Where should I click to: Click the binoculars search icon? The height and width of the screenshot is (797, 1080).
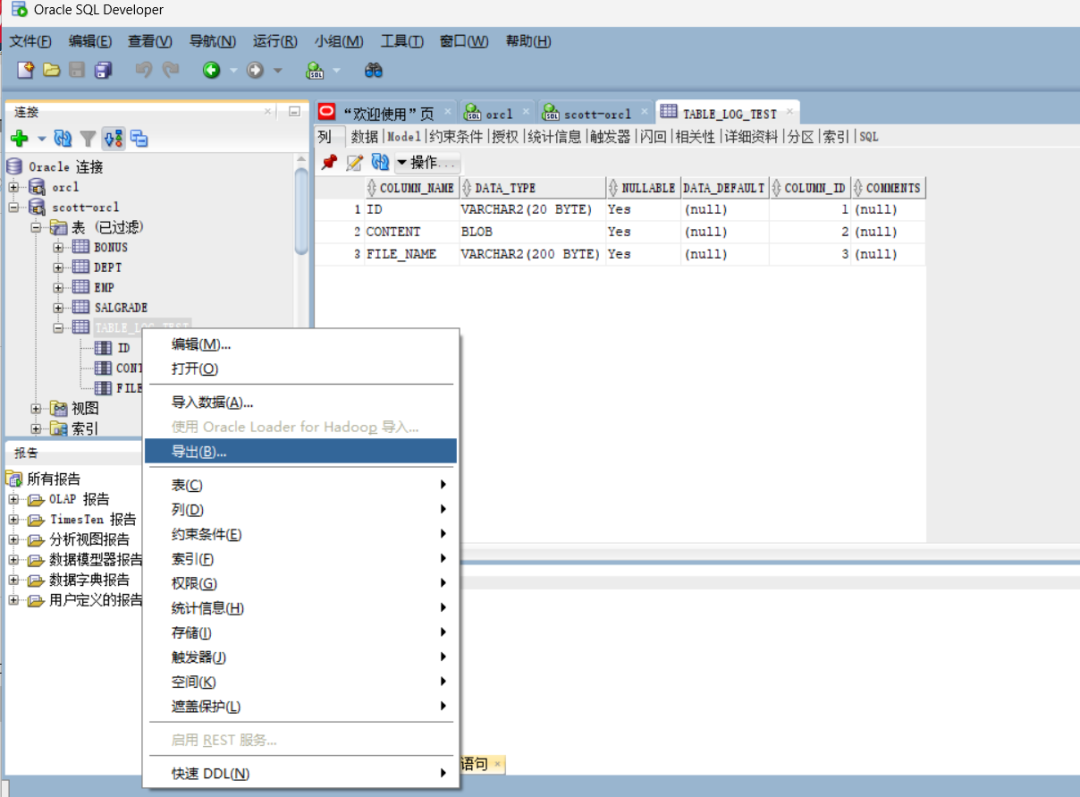coord(373,70)
